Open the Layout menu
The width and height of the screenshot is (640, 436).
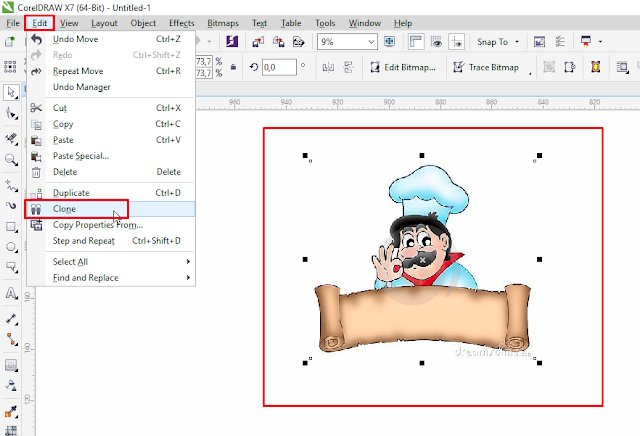click(x=104, y=23)
